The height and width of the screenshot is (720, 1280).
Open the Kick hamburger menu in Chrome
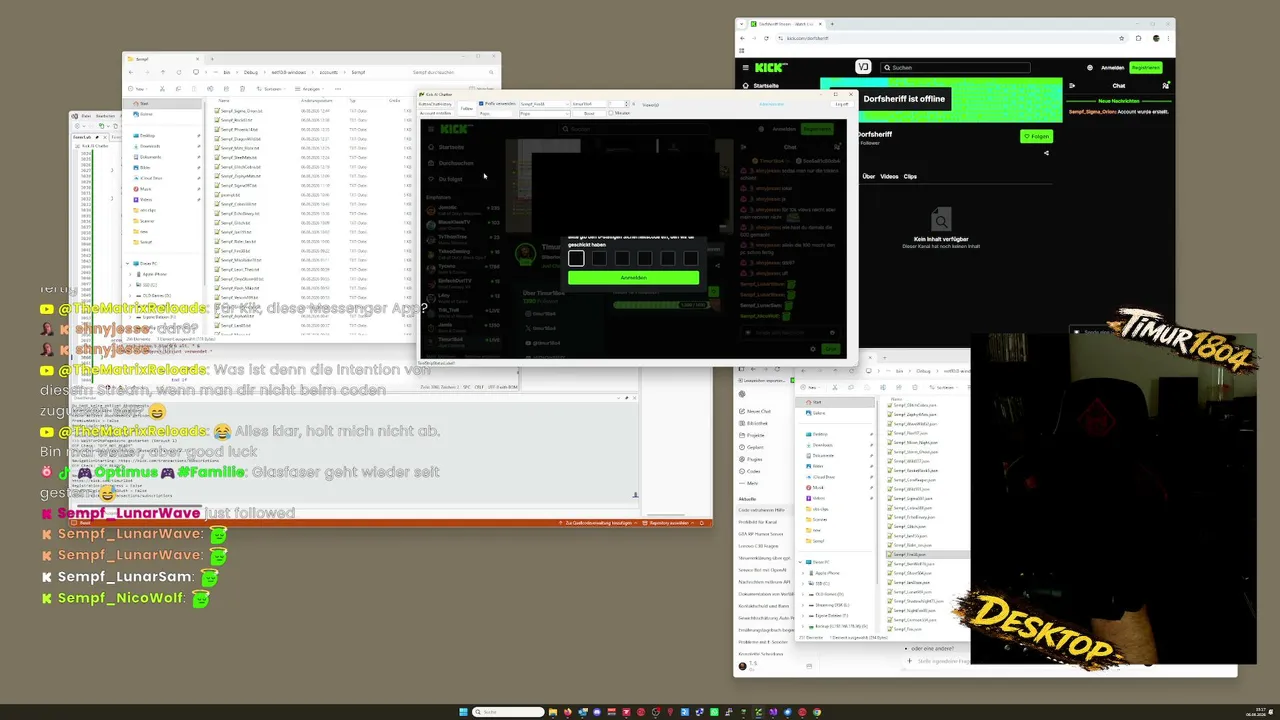click(745, 67)
